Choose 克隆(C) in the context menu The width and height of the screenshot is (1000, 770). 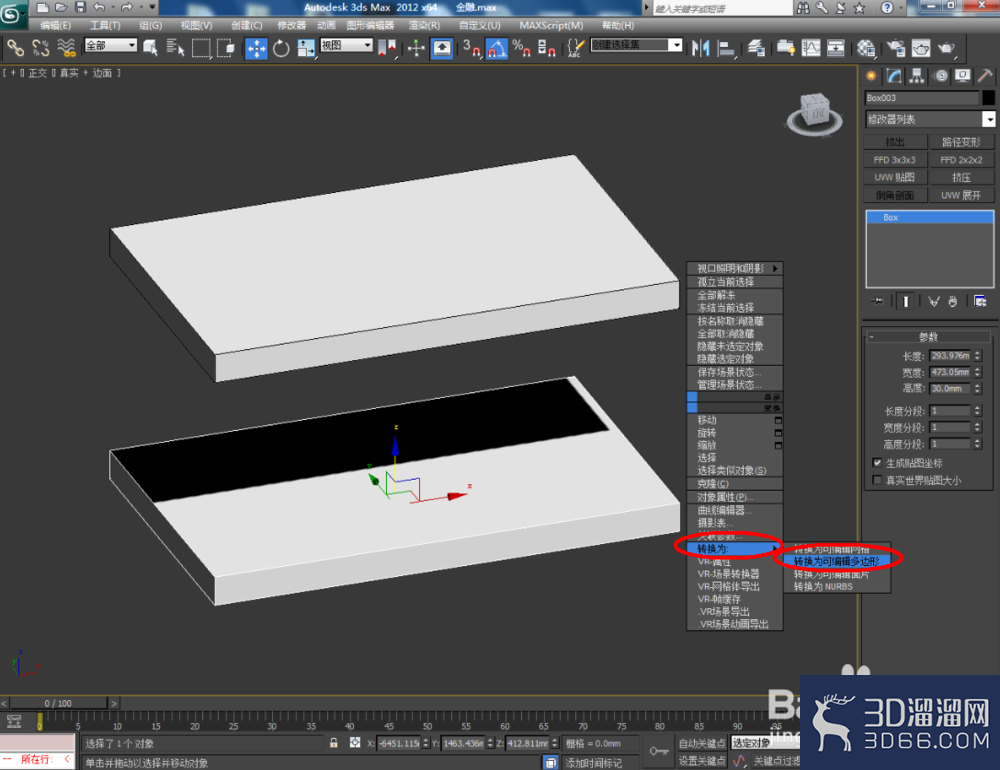(x=735, y=484)
